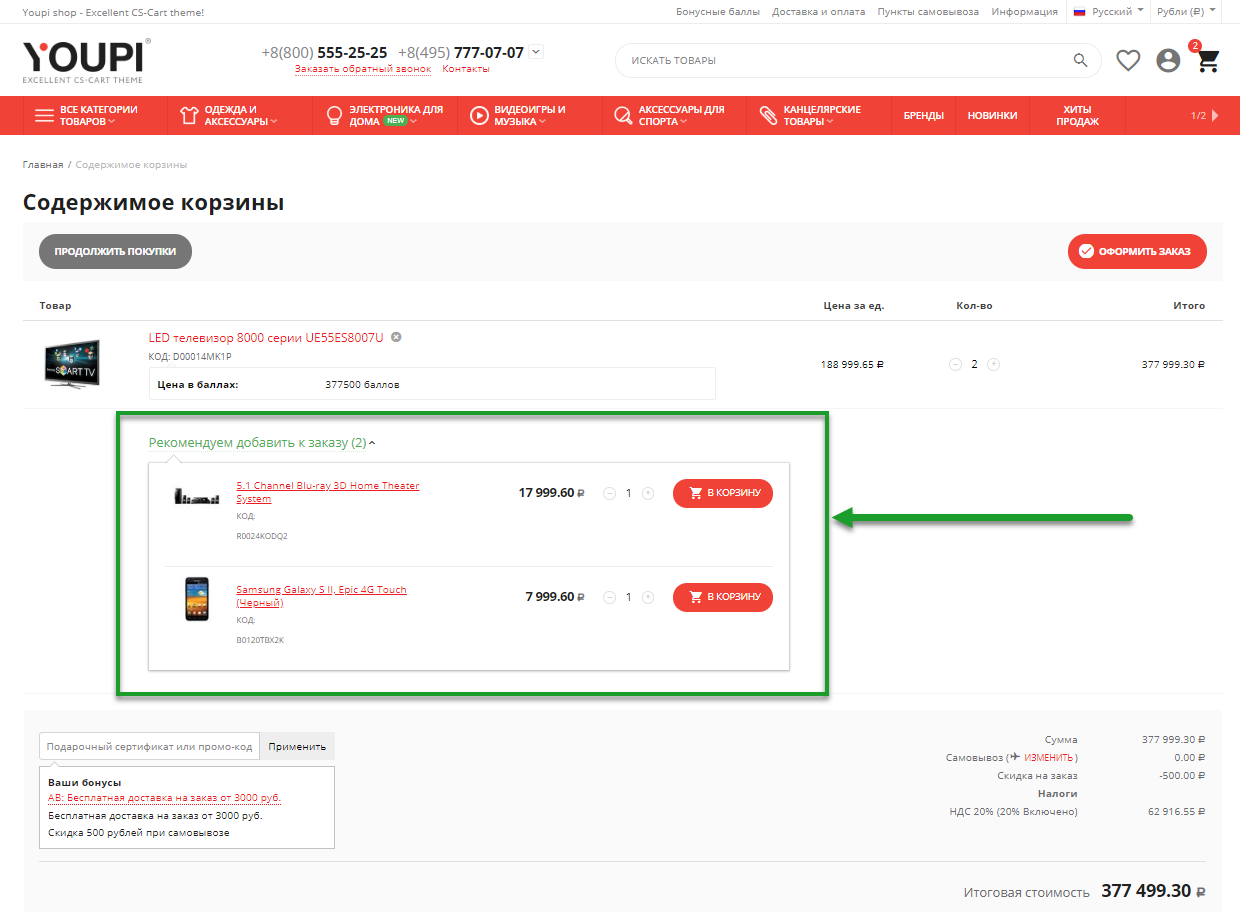
Task: Open Бонусные баллы link
Action: click(718, 12)
